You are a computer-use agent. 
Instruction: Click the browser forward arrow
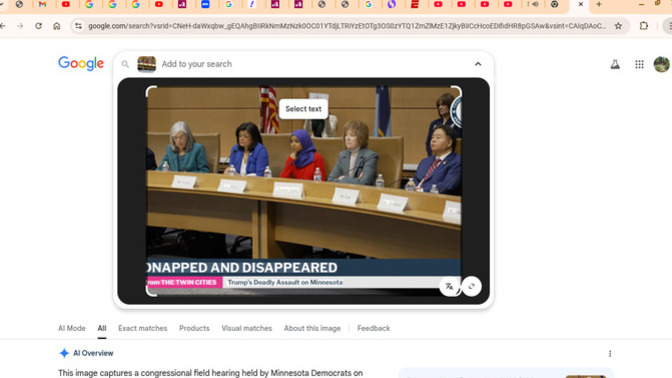pos(20,26)
